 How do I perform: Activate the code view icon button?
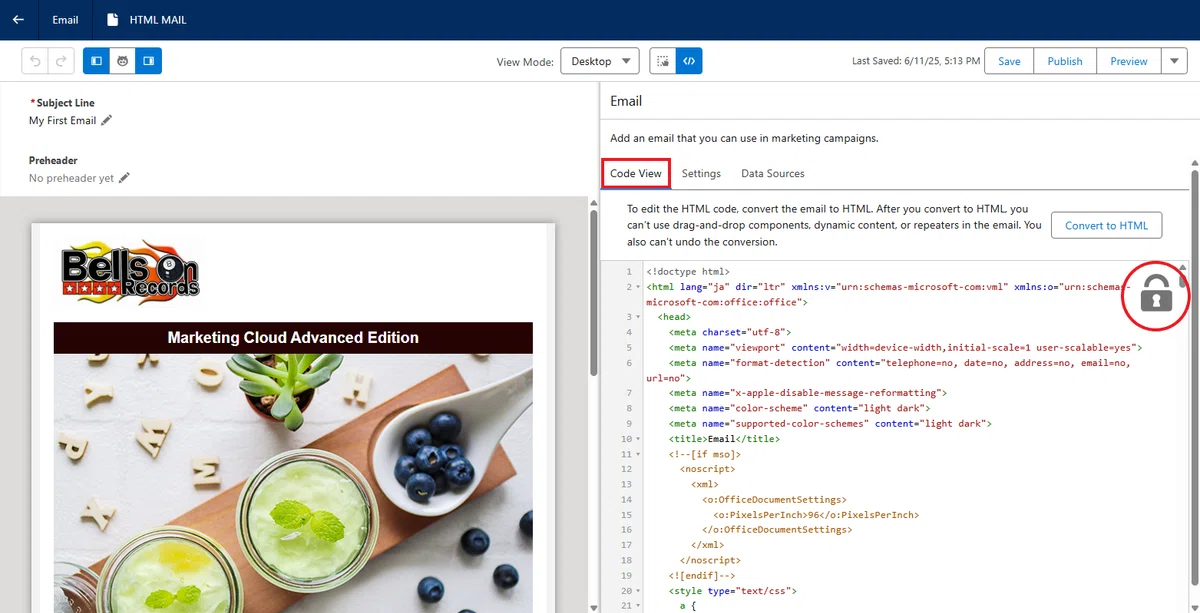point(689,61)
